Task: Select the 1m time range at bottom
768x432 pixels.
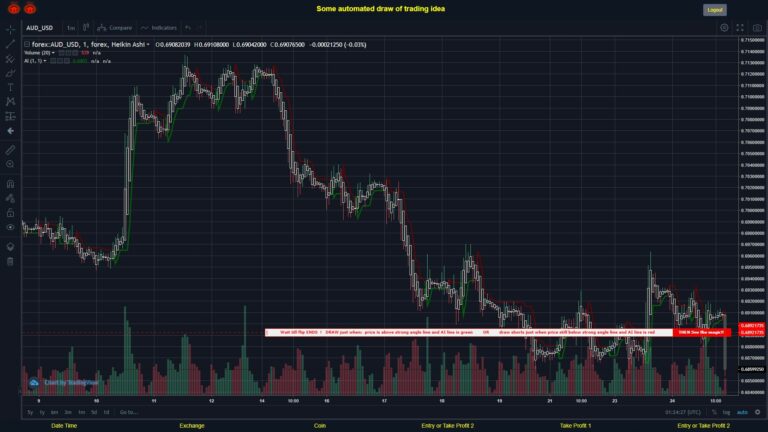Action: point(81,412)
